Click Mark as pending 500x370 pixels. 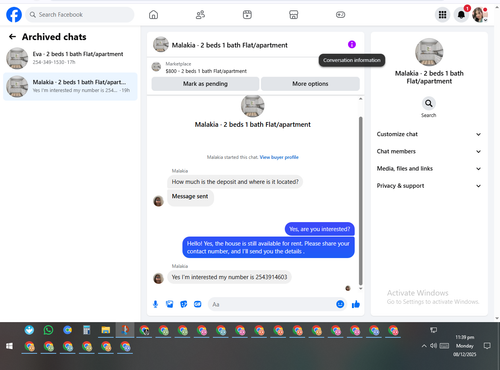(x=205, y=84)
